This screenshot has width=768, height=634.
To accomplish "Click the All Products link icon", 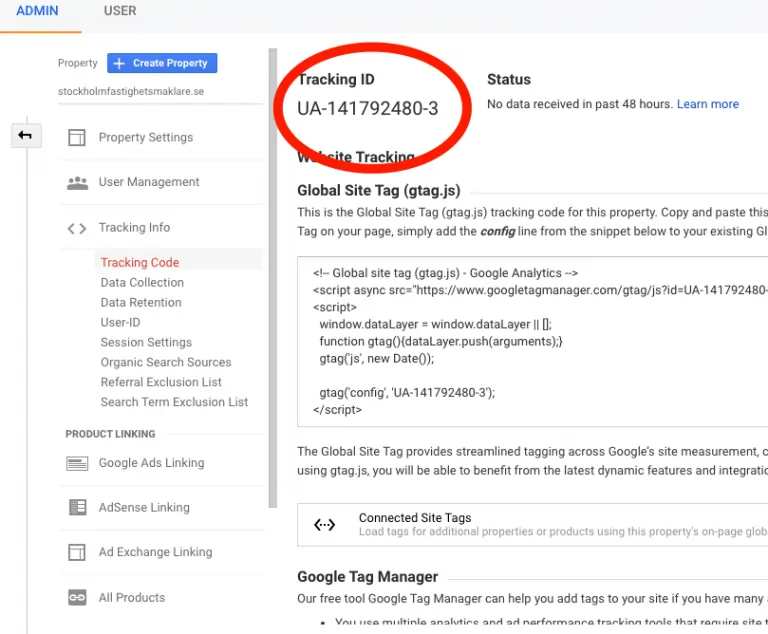I will click(77, 598).
